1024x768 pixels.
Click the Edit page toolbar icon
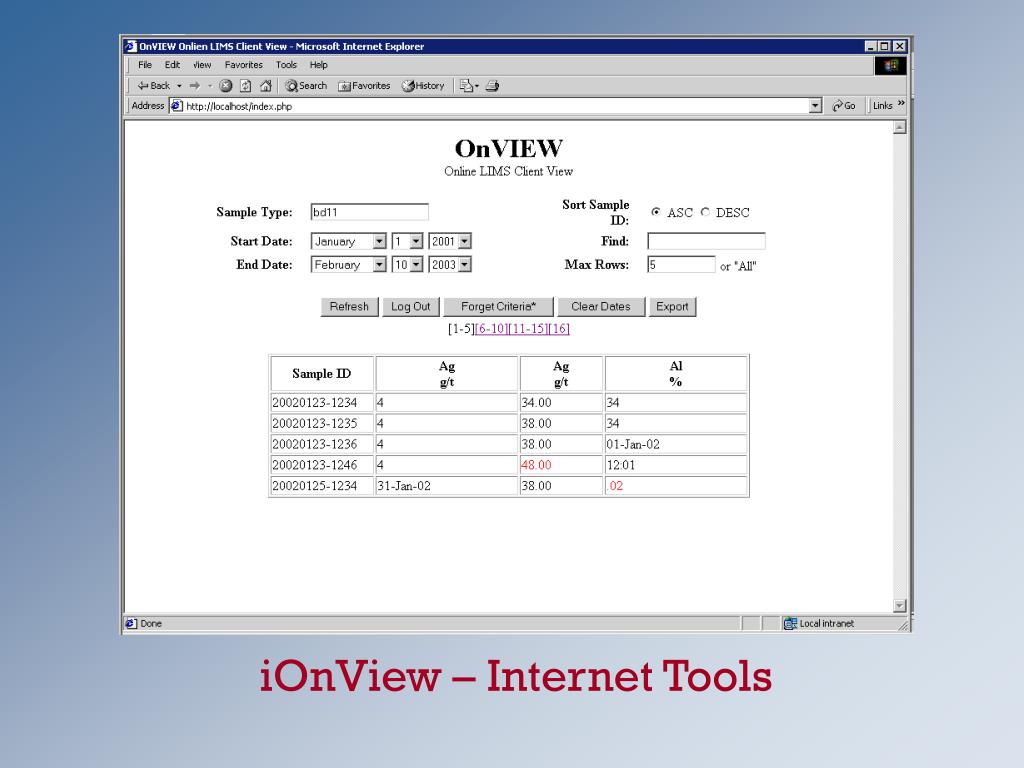466,86
